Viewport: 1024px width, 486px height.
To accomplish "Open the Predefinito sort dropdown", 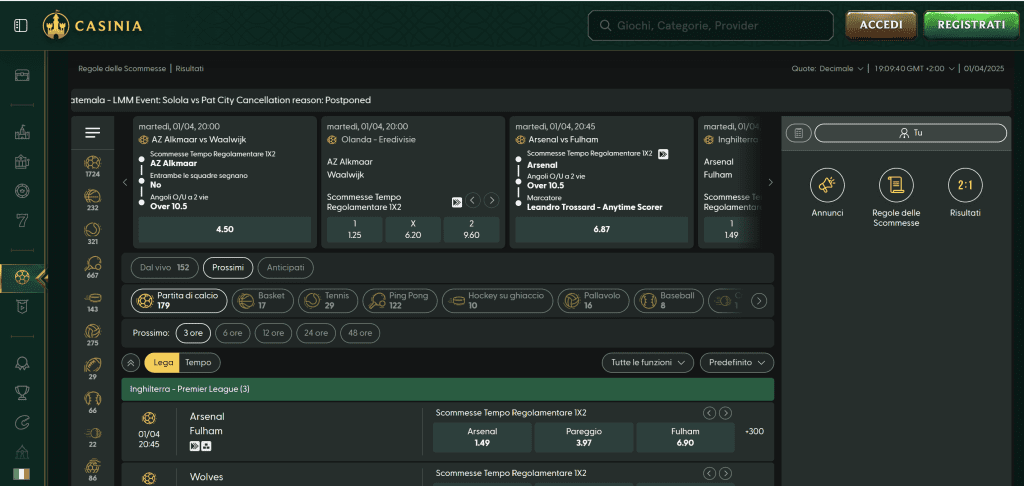I will [x=737, y=363].
